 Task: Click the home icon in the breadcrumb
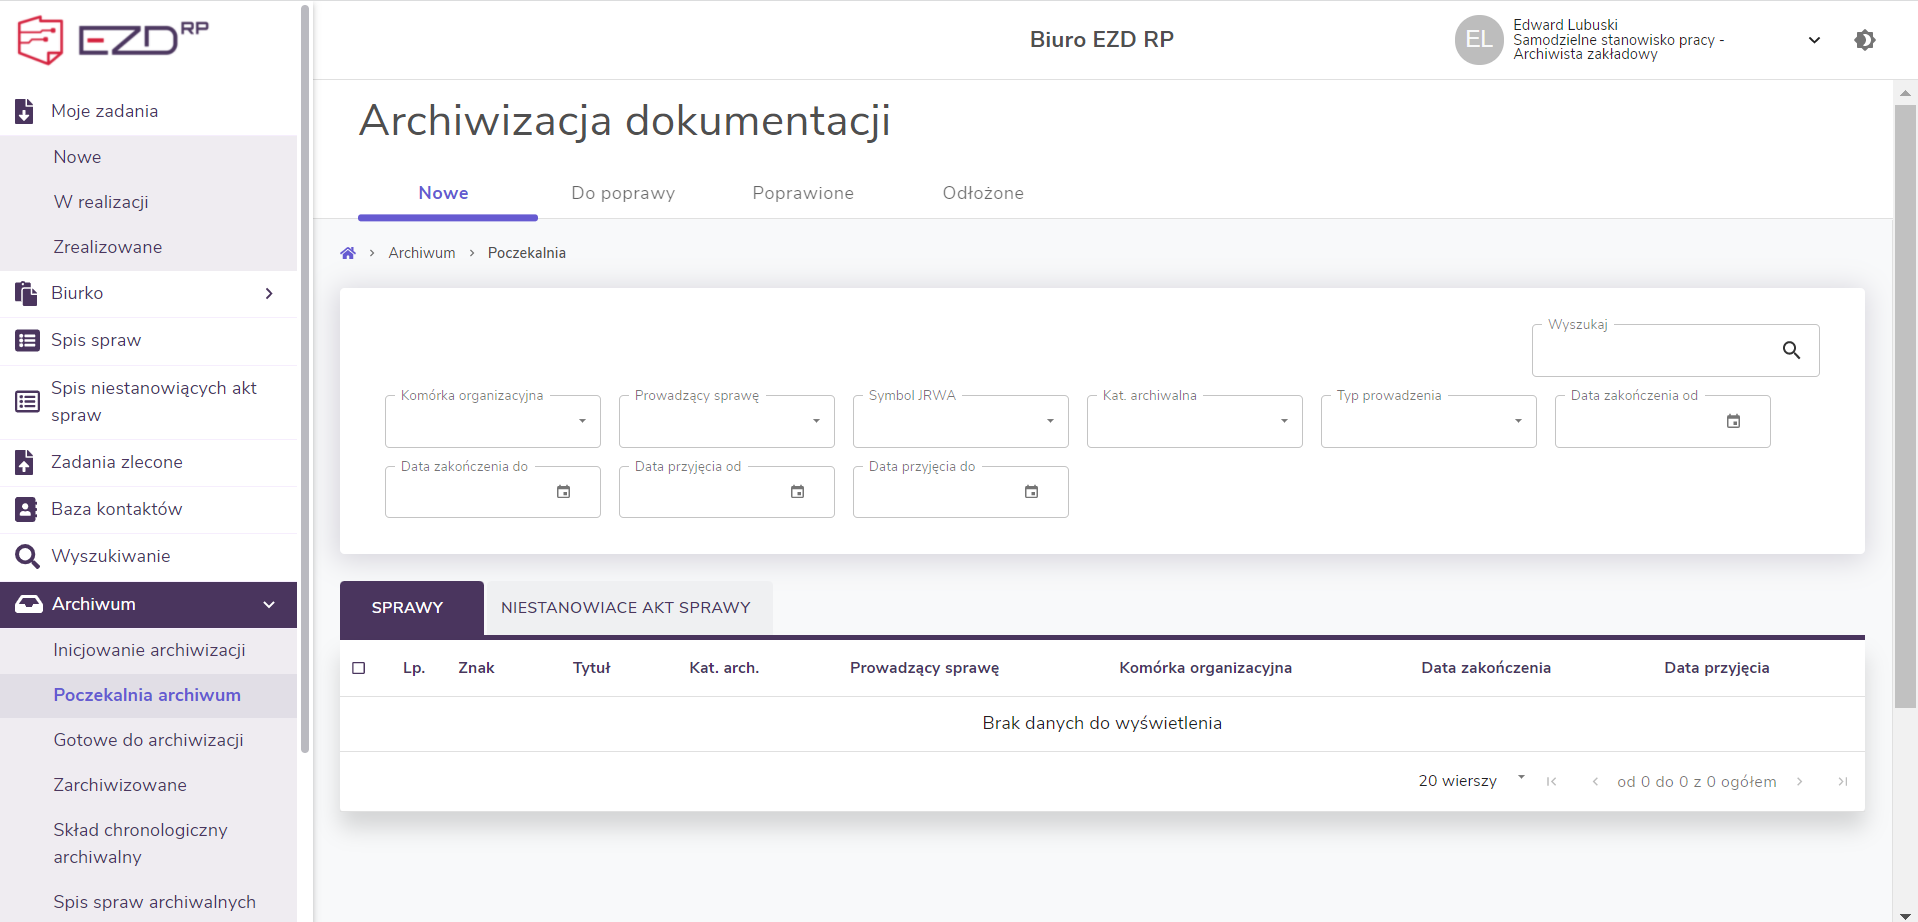[x=348, y=253]
